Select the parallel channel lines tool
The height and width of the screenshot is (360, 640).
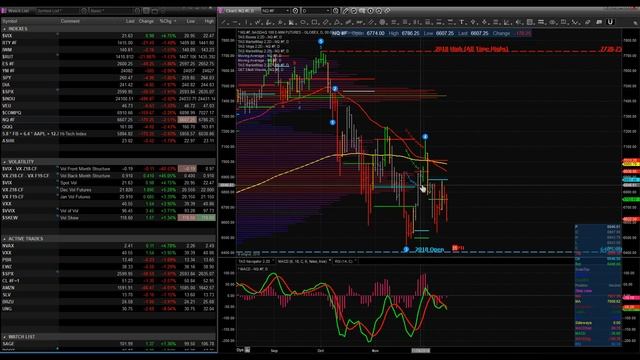(371, 22)
